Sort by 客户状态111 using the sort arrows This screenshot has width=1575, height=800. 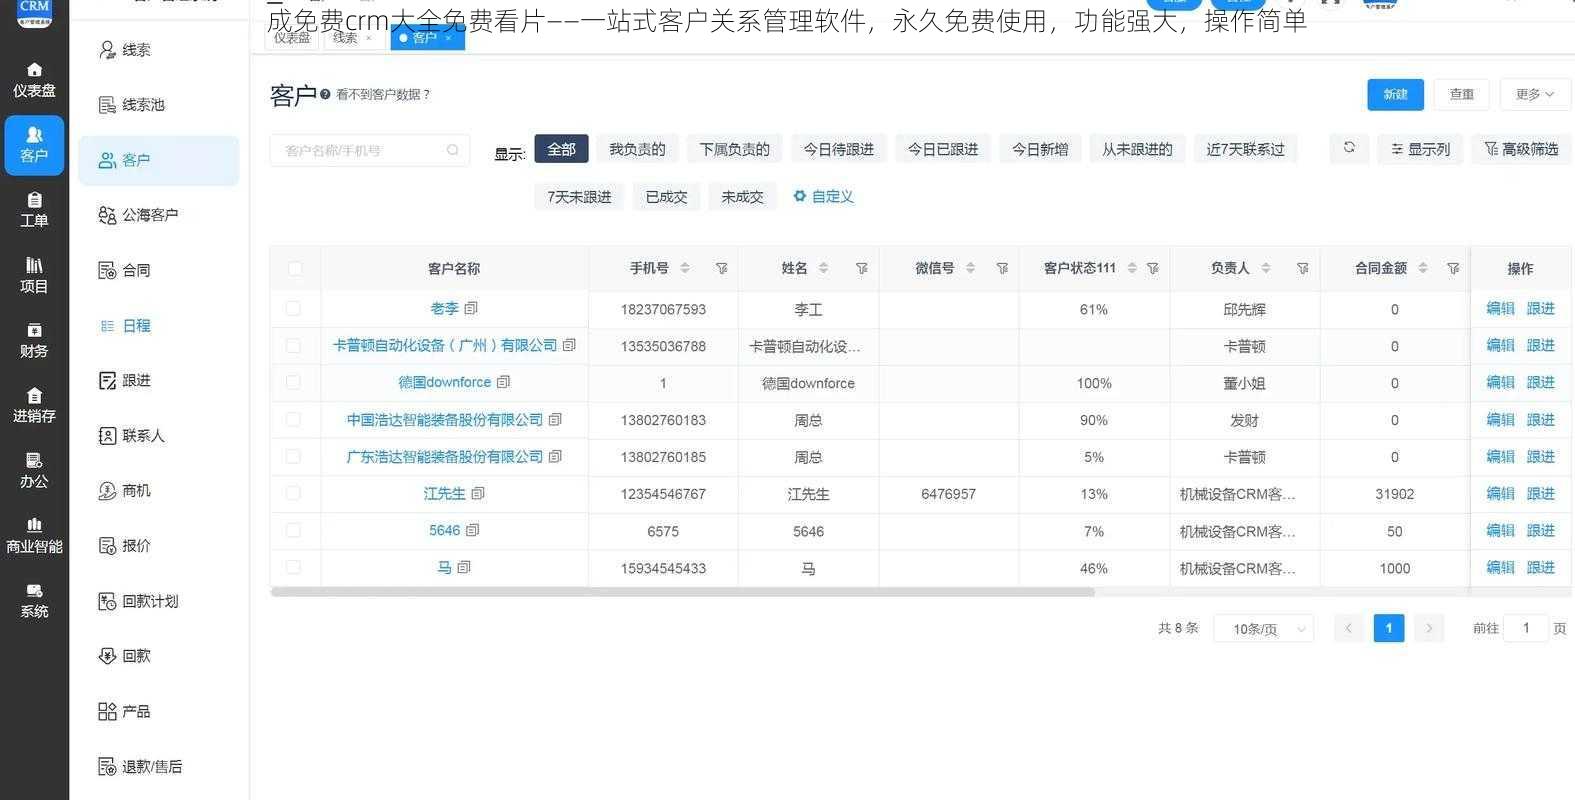click(x=1132, y=268)
